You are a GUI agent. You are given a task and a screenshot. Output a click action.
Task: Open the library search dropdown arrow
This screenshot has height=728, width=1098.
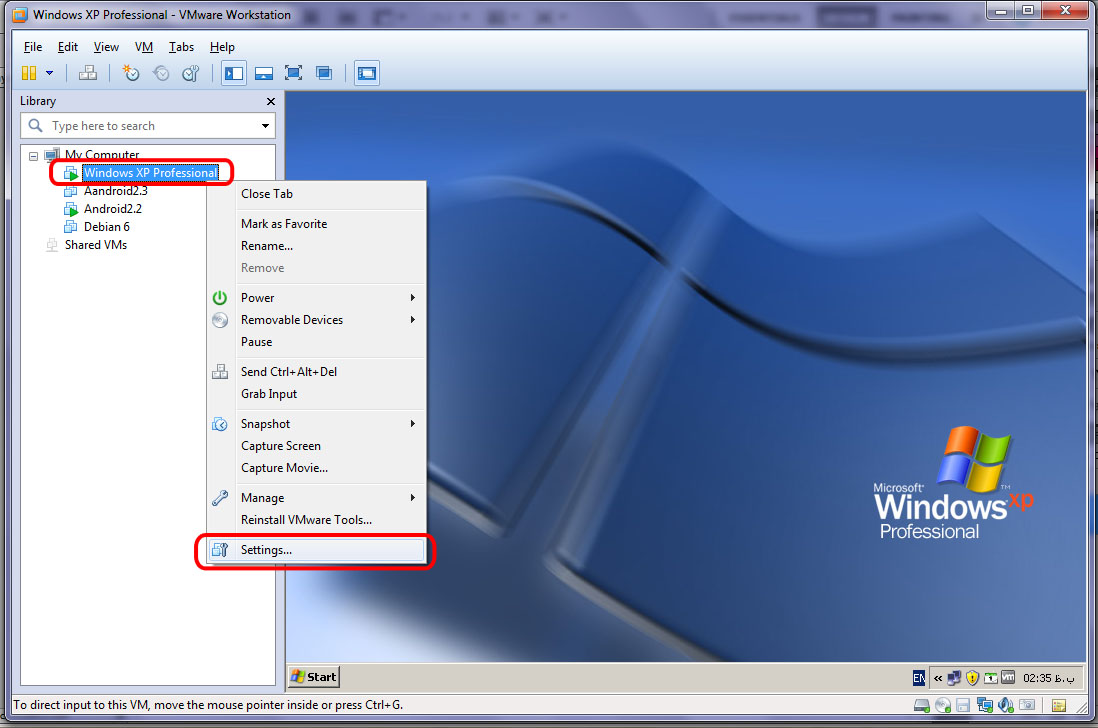266,126
